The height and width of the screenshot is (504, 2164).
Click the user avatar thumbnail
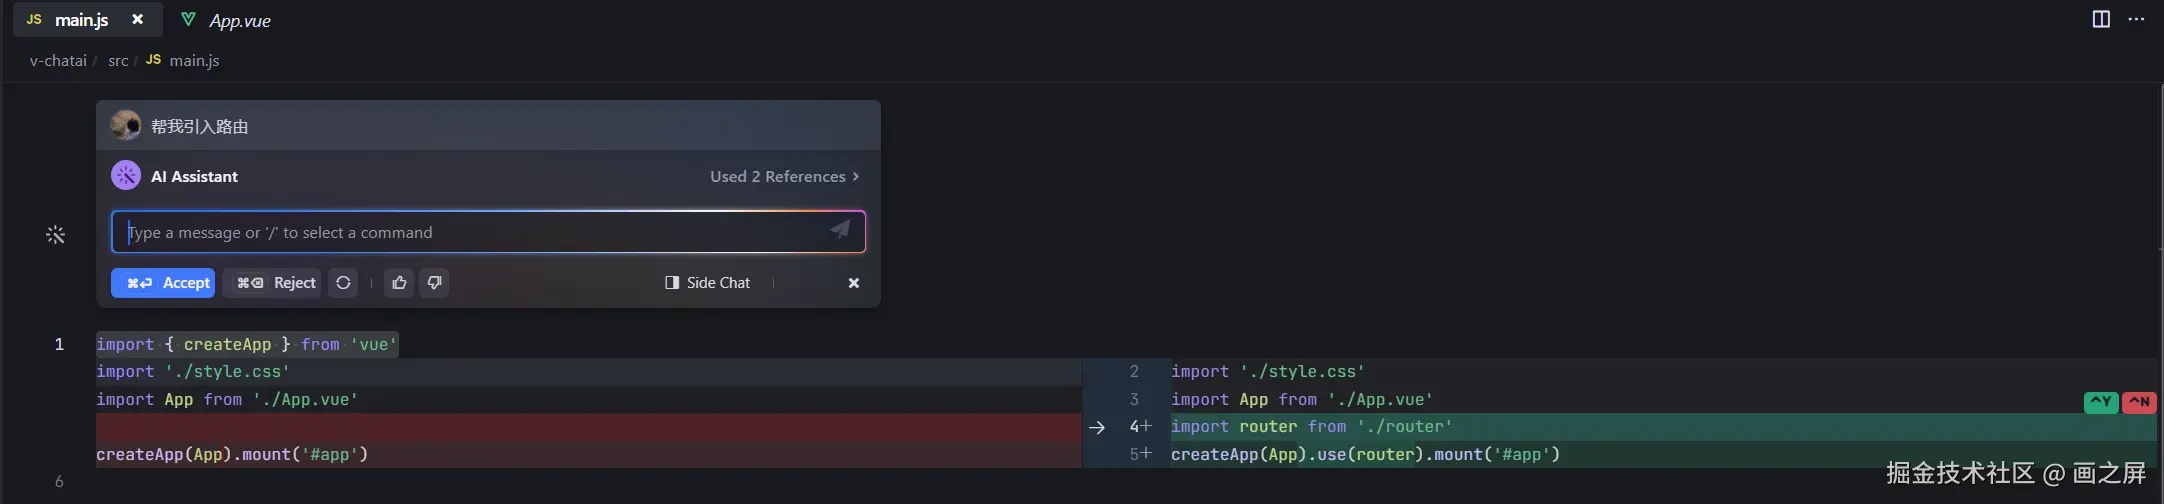126,126
